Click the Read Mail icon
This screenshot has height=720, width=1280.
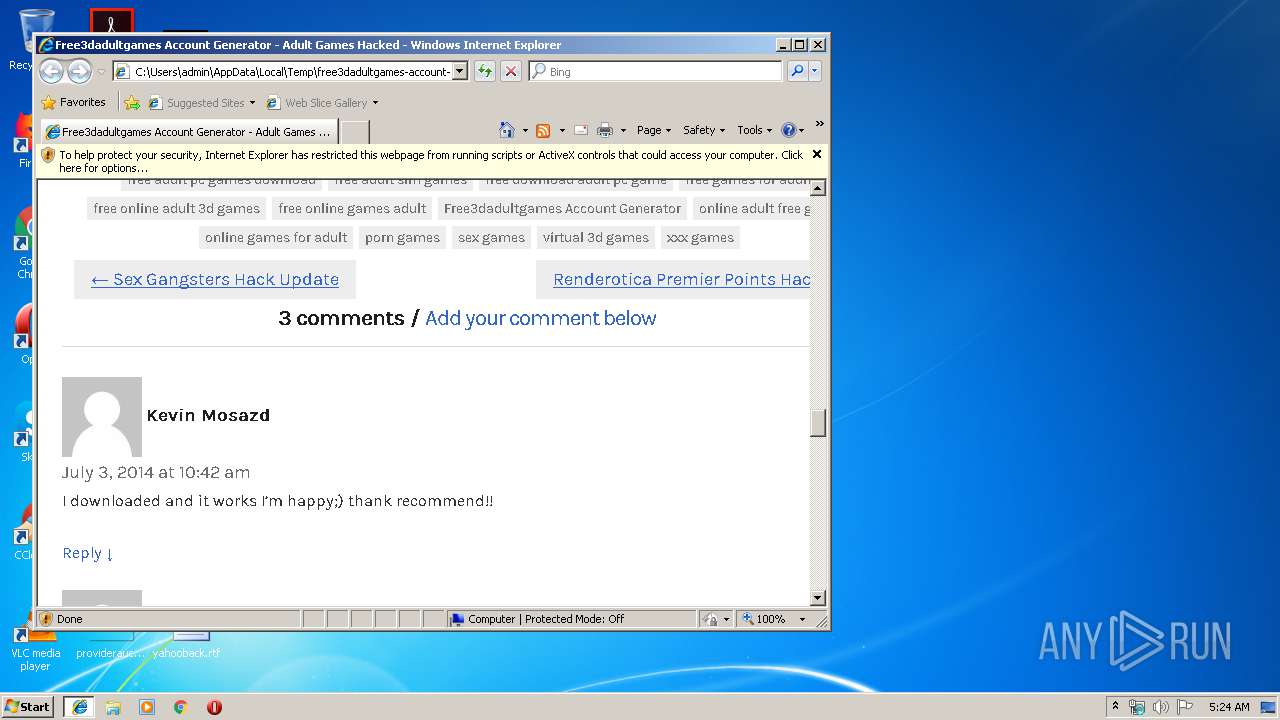580,130
